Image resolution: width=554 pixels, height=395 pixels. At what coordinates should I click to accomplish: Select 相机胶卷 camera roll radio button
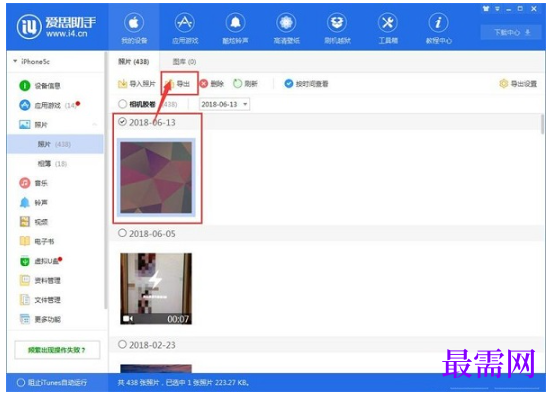point(122,104)
